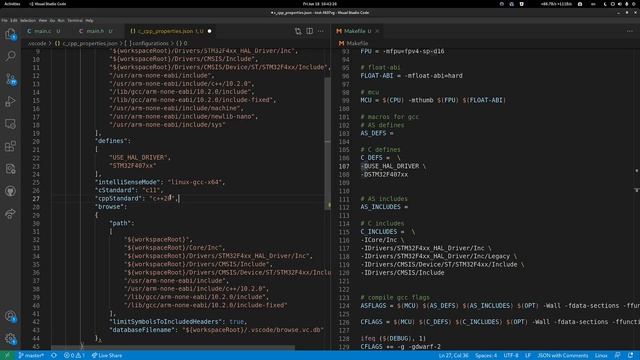Open the Run and Debug view

10,101
